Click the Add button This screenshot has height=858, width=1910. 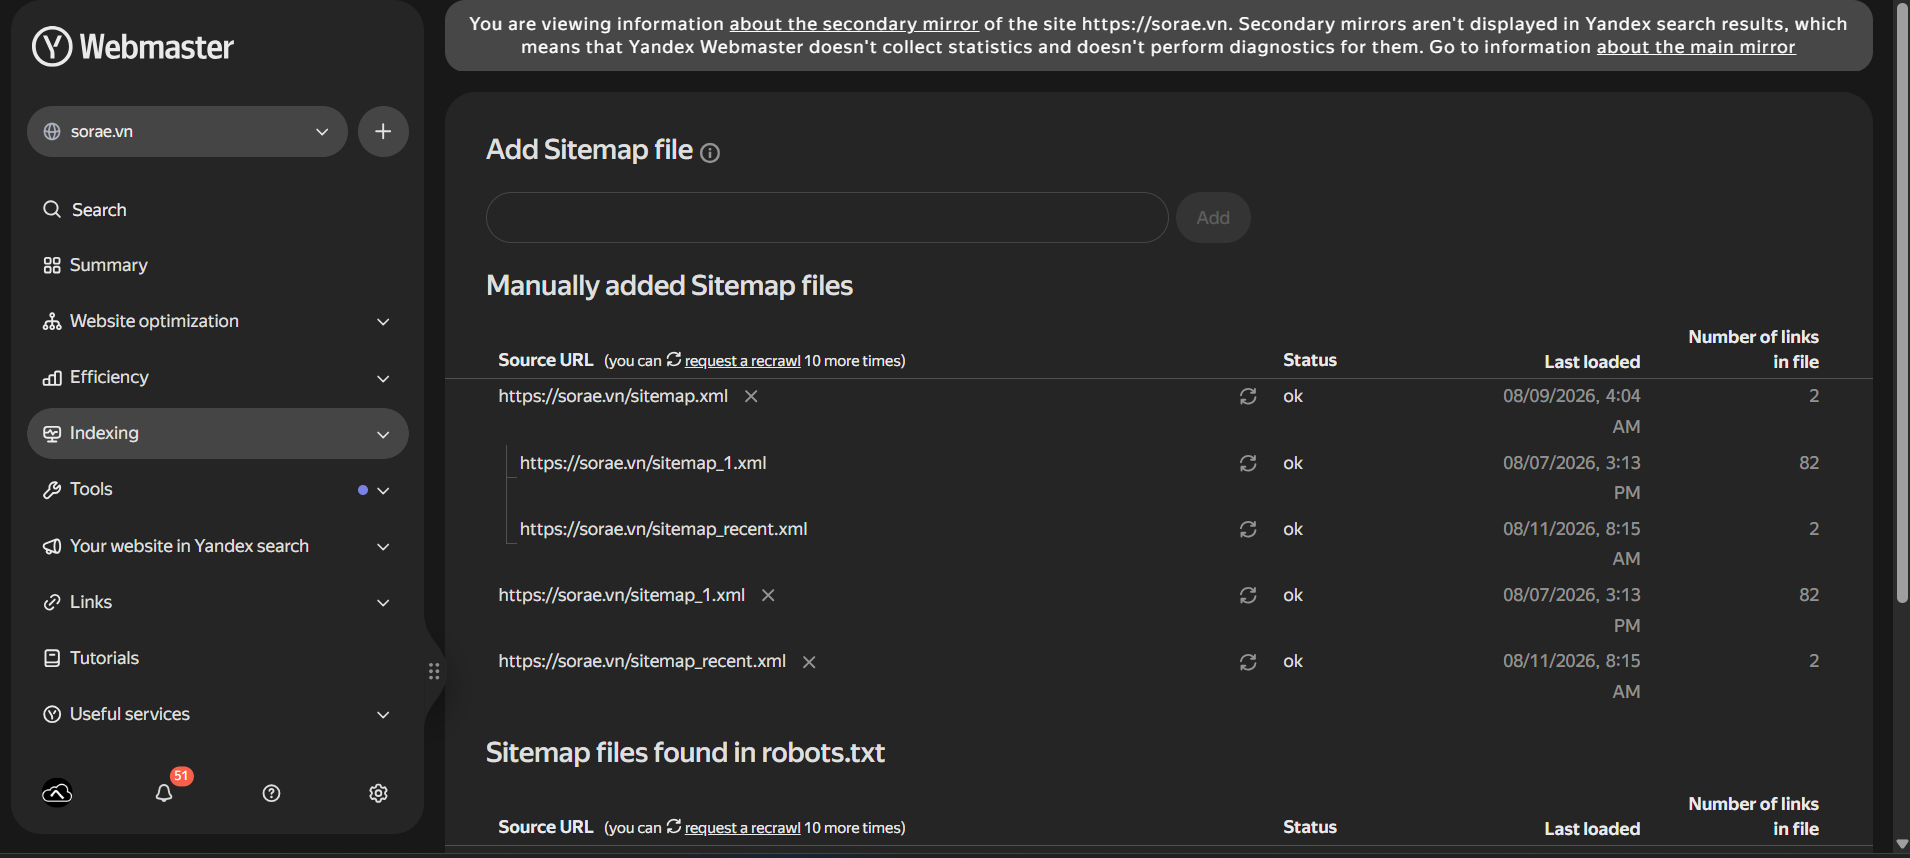pos(1213,217)
